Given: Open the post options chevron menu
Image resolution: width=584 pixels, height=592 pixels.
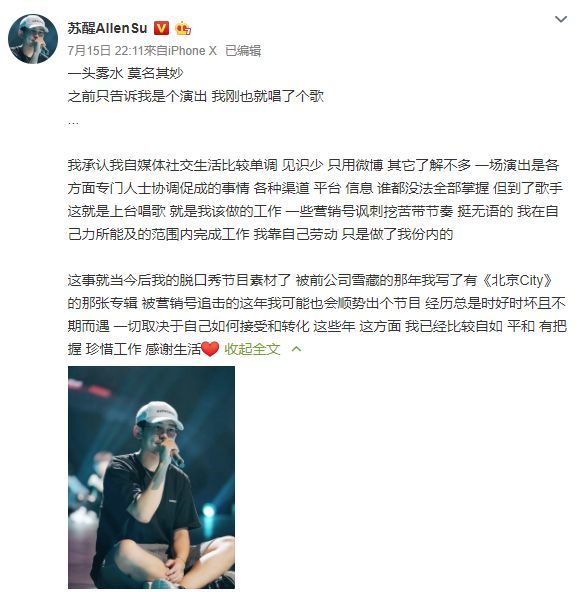Looking at the screenshot, I should point(561,19).
